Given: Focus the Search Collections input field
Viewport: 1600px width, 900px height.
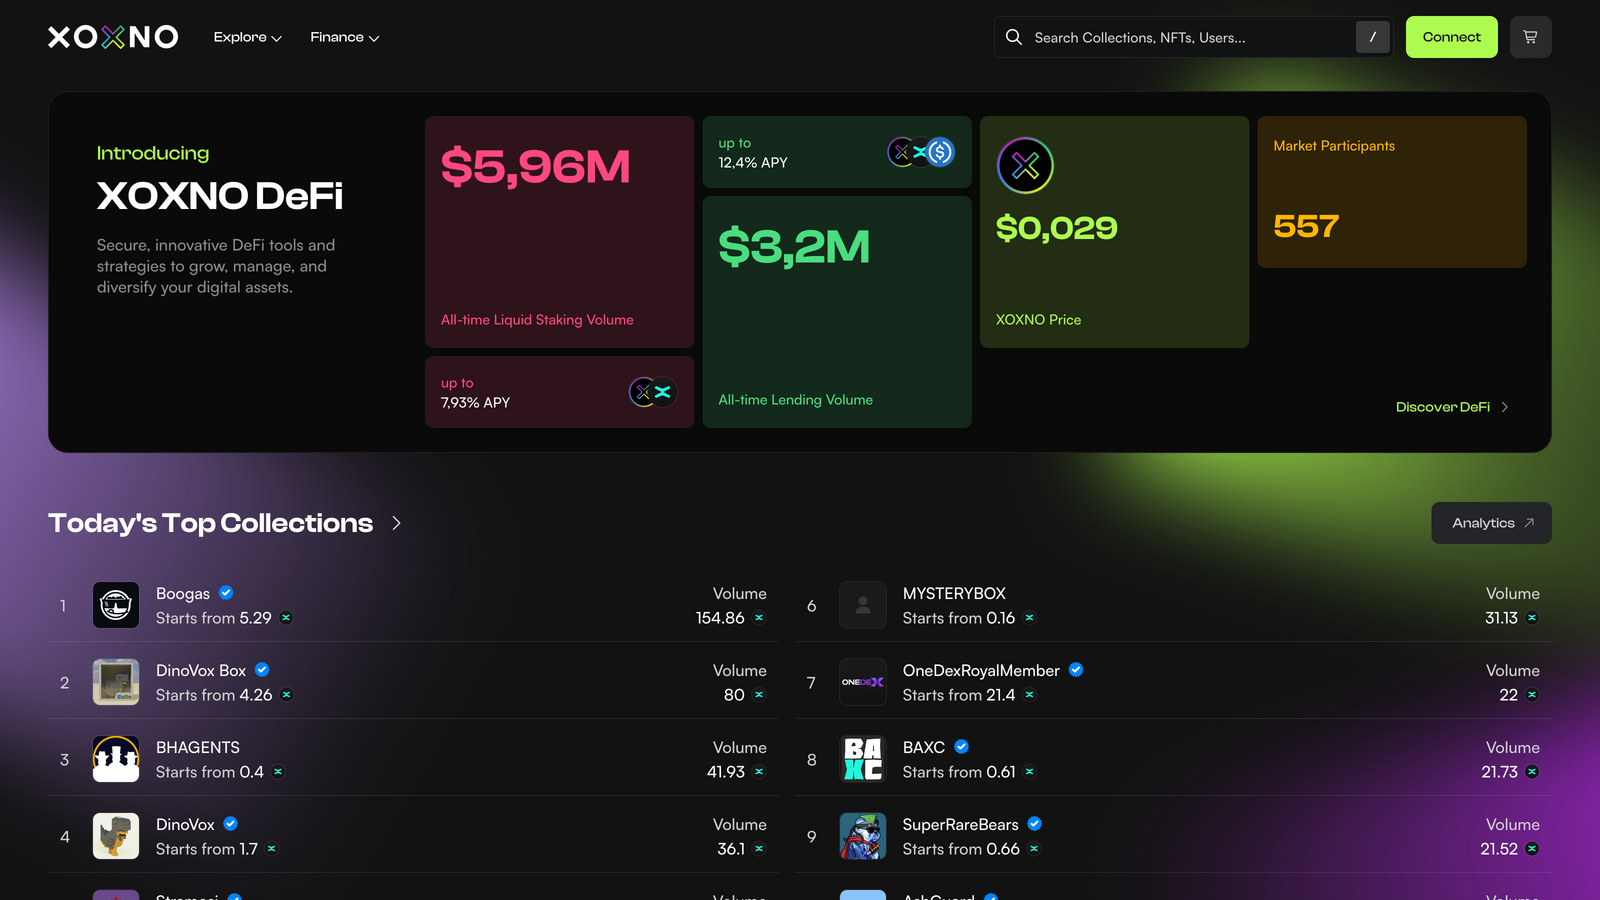Looking at the screenshot, I should pyautogui.click(x=1190, y=37).
